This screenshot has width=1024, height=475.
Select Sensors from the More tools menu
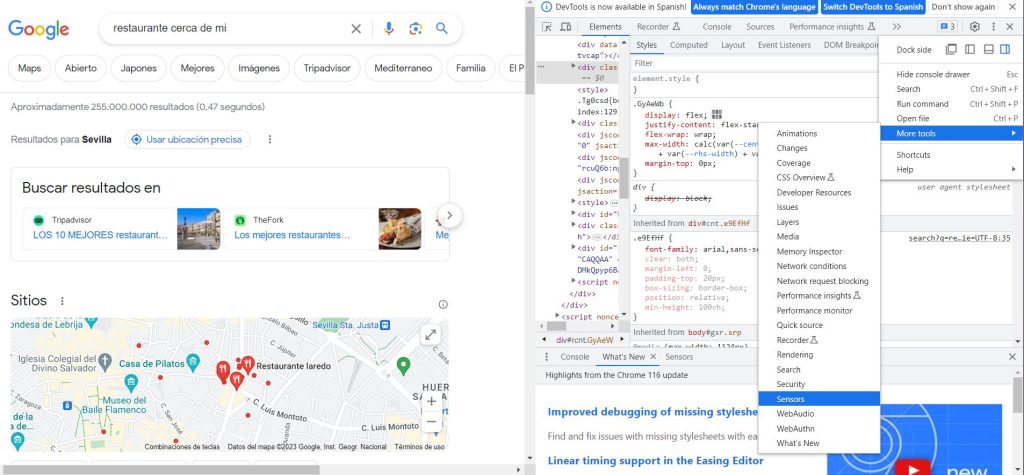pyautogui.click(x=819, y=399)
